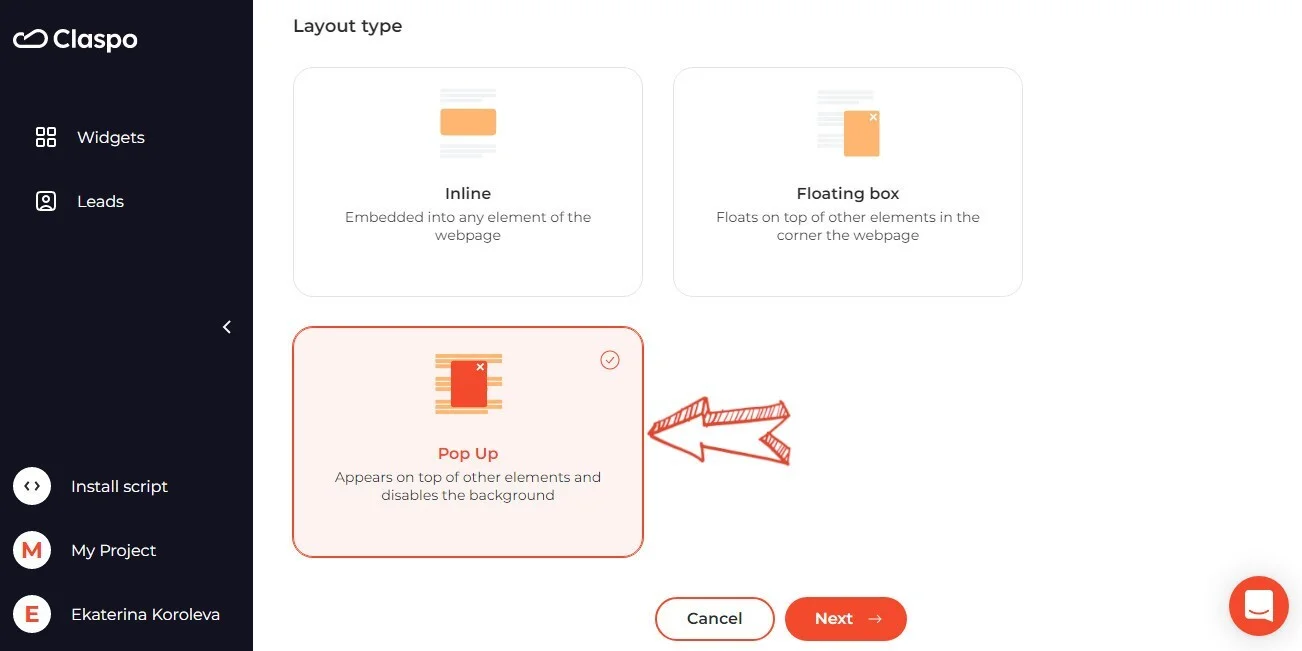Click the Layout type heading
This screenshot has width=1302, height=651.
347,26
